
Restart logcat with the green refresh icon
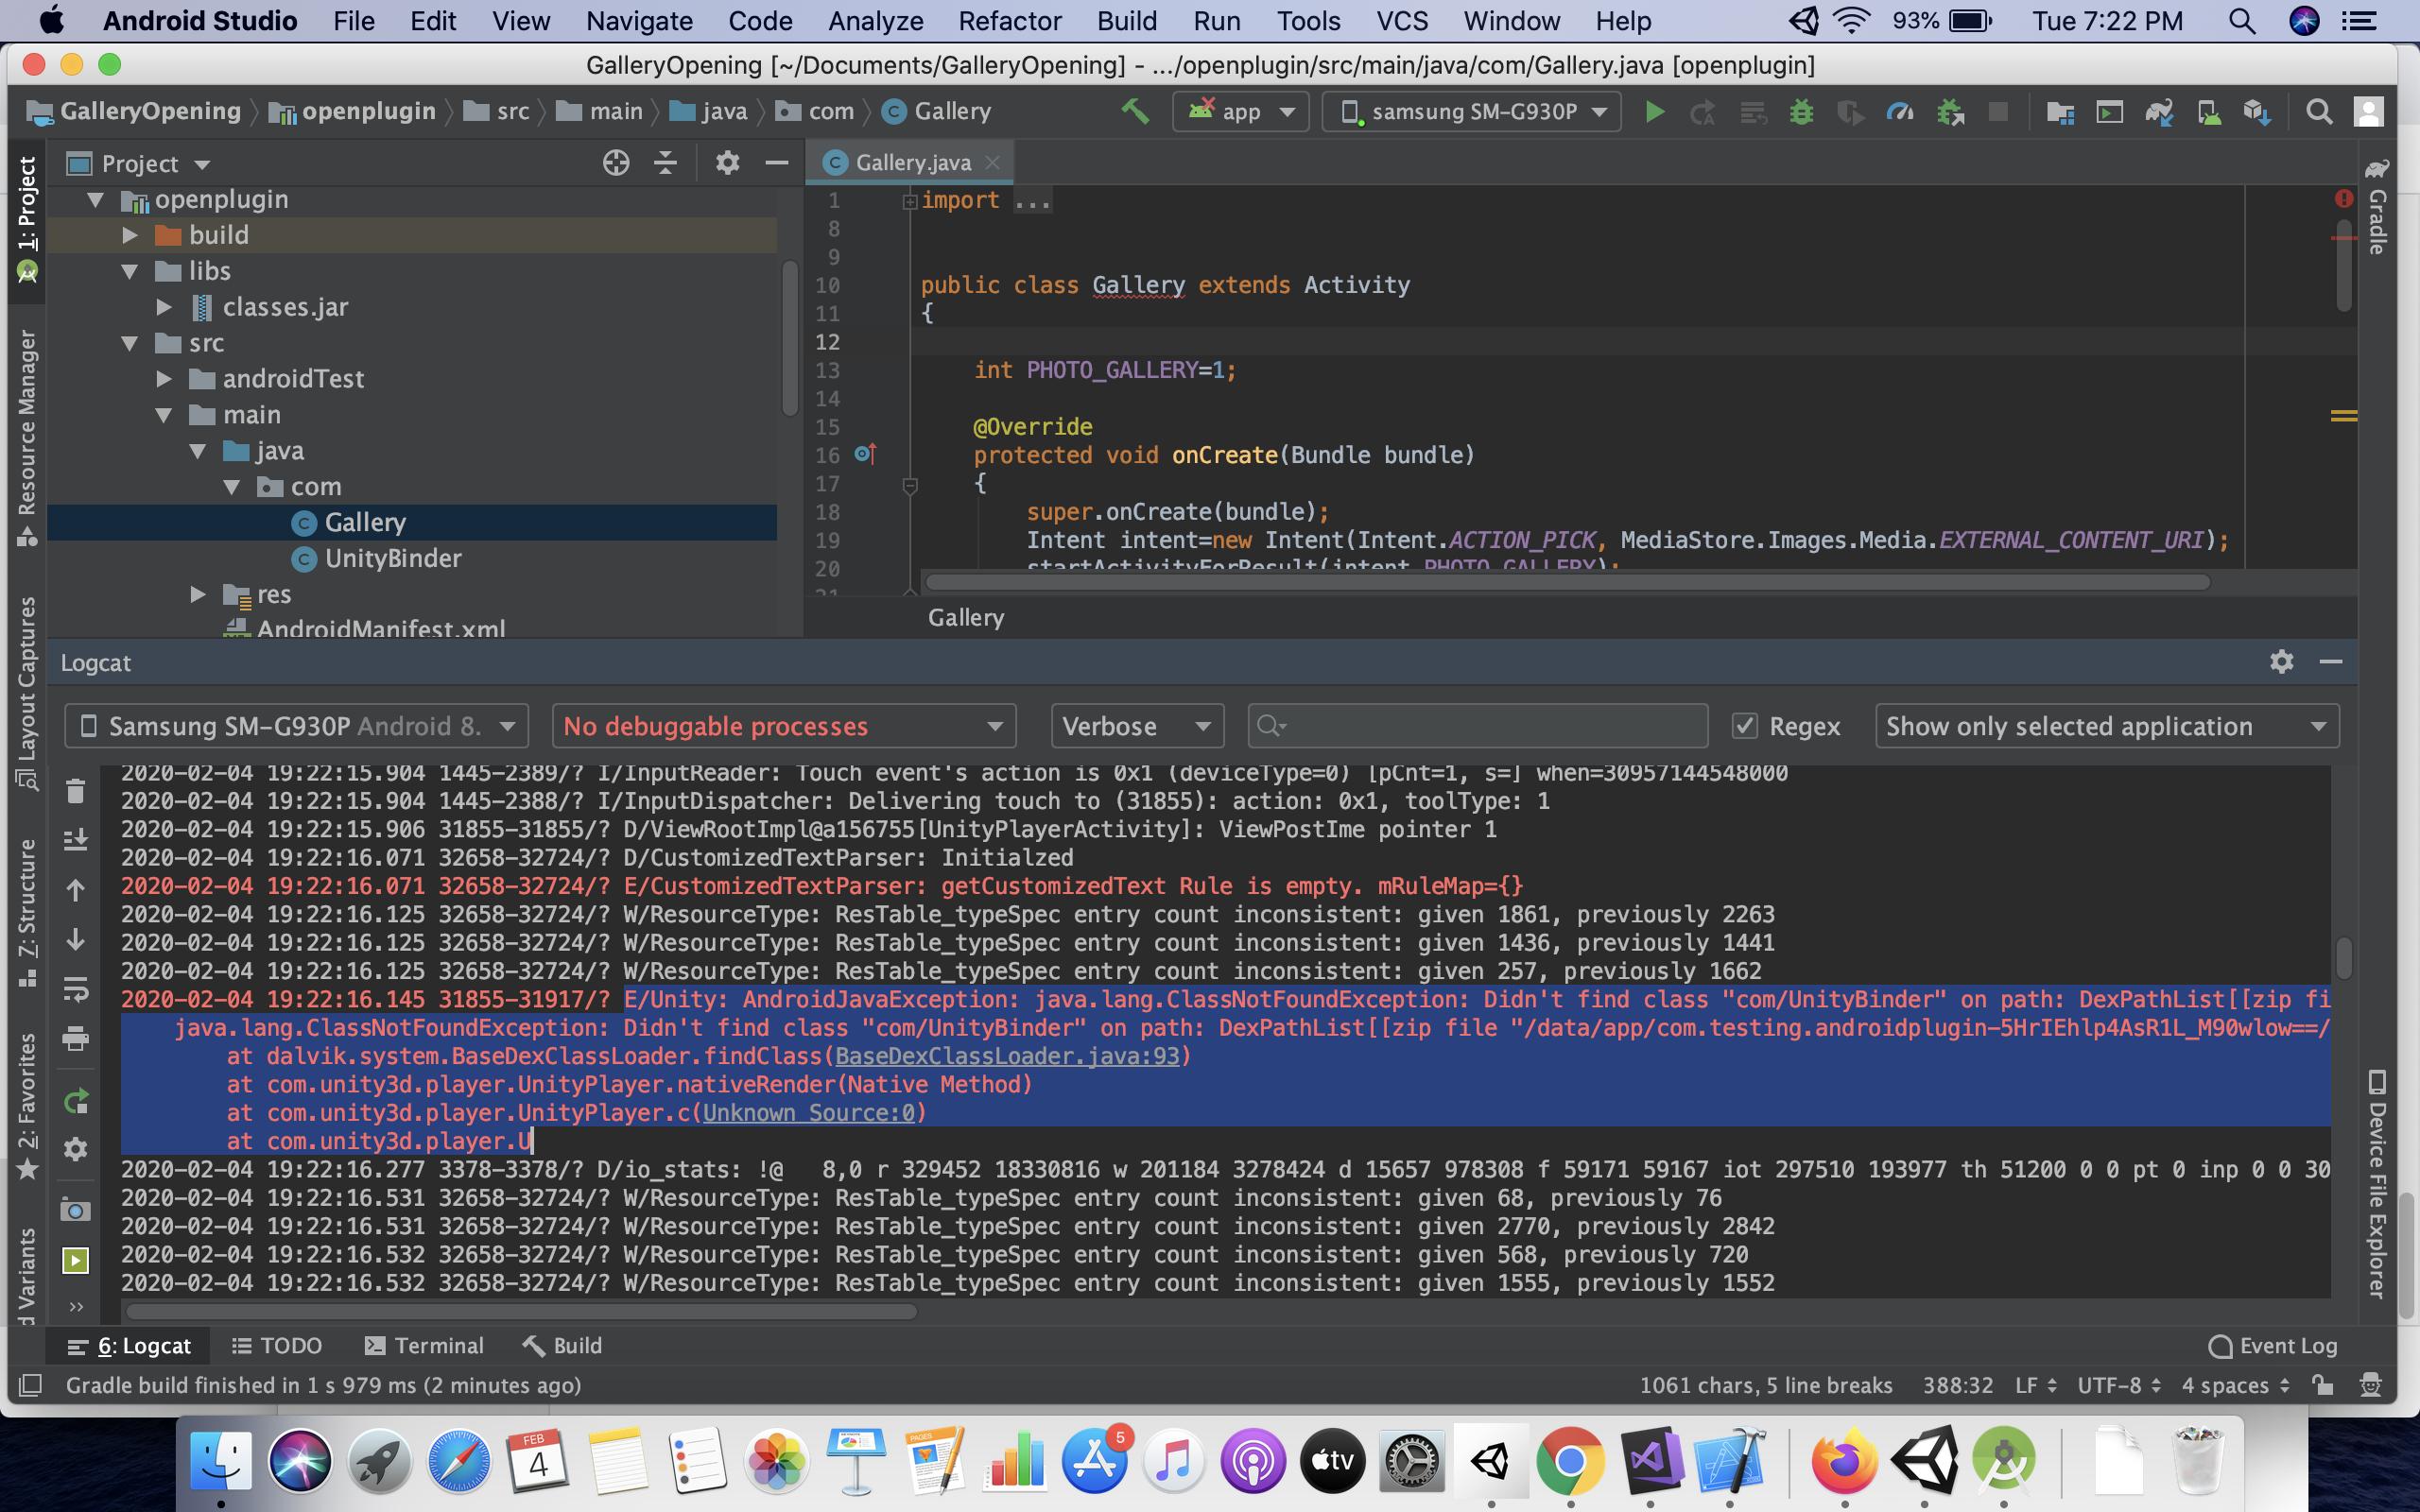76,1101
